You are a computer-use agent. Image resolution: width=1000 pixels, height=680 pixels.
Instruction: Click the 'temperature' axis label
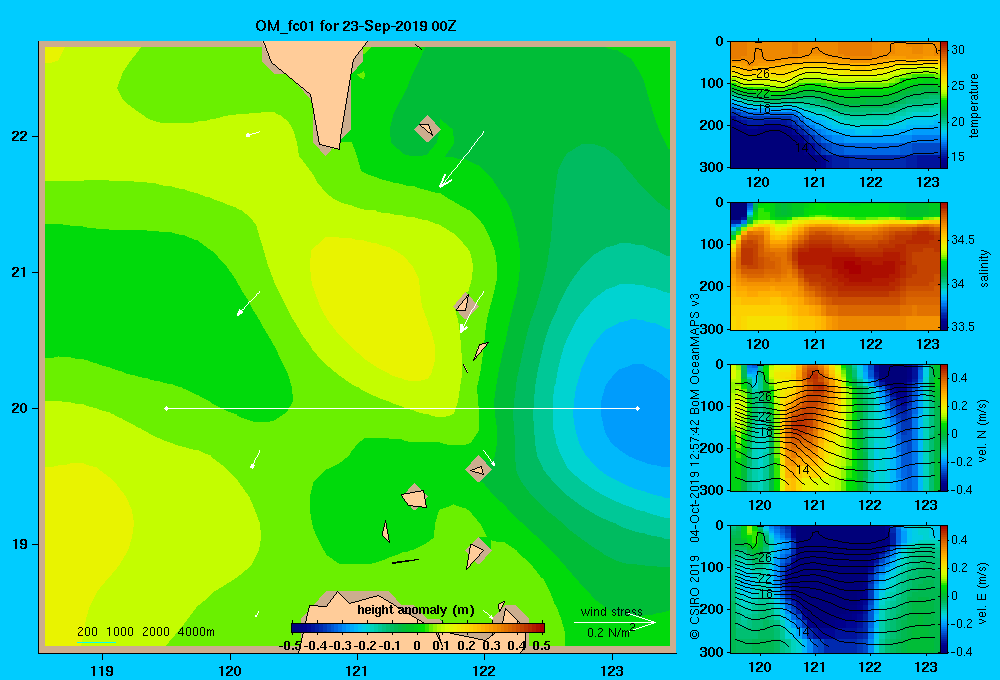[x=973, y=105]
